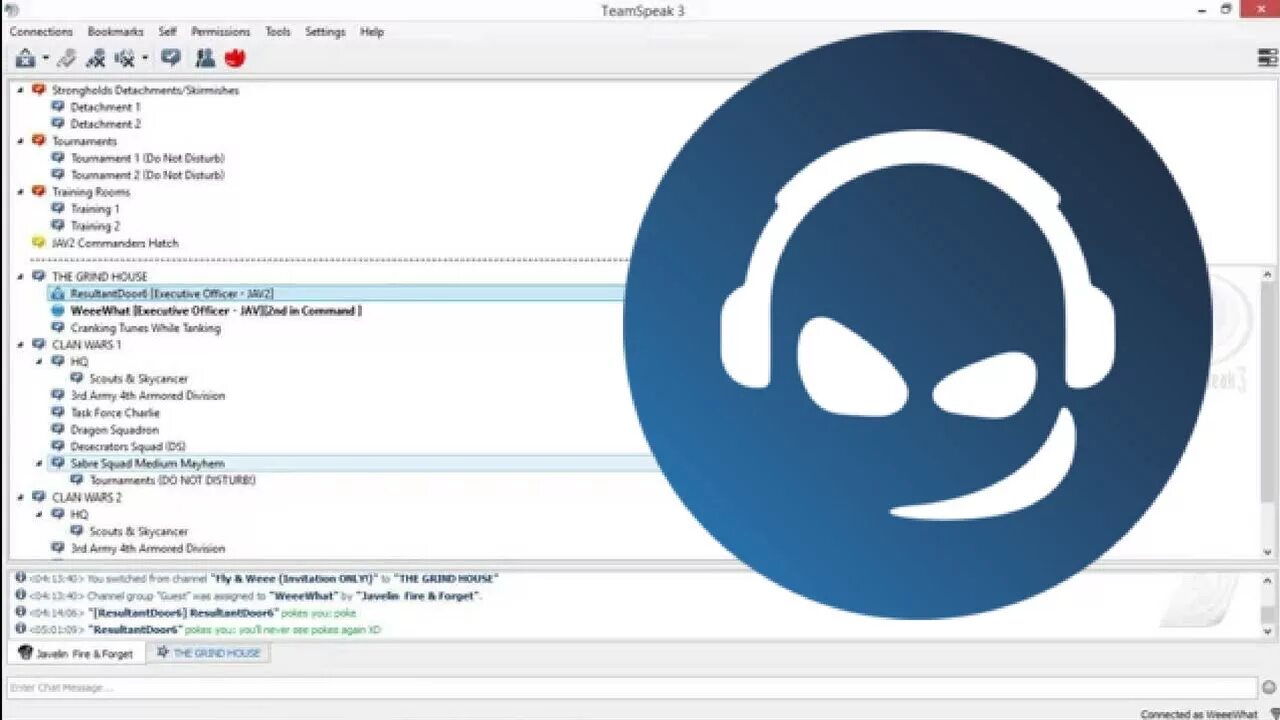Collapse the Tournaments parent channel

tap(21, 141)
